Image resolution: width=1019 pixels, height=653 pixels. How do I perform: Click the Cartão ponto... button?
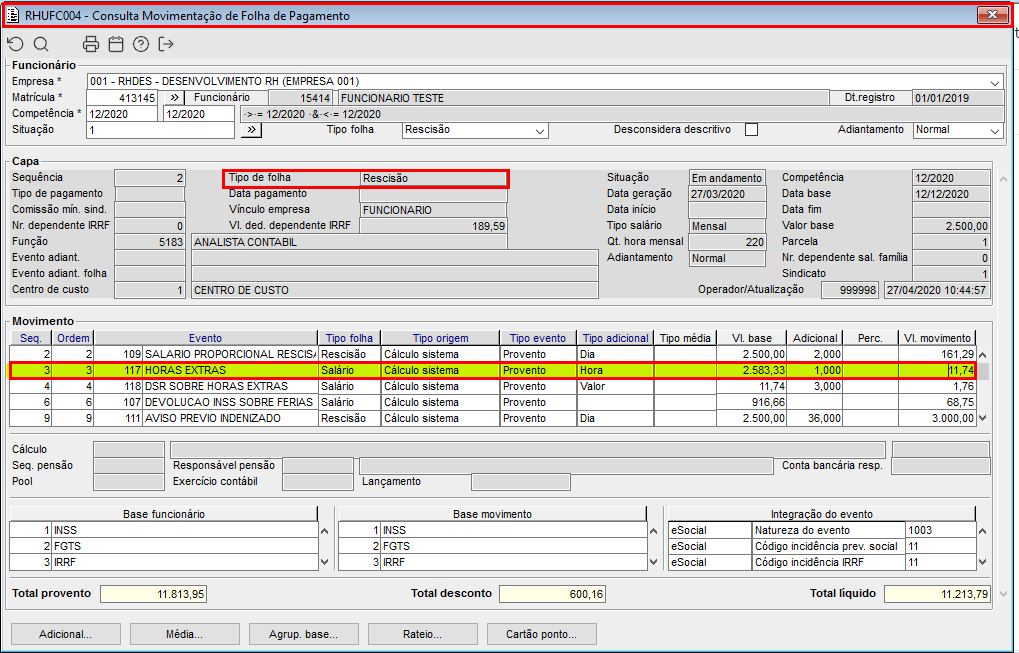click(541, 634)
